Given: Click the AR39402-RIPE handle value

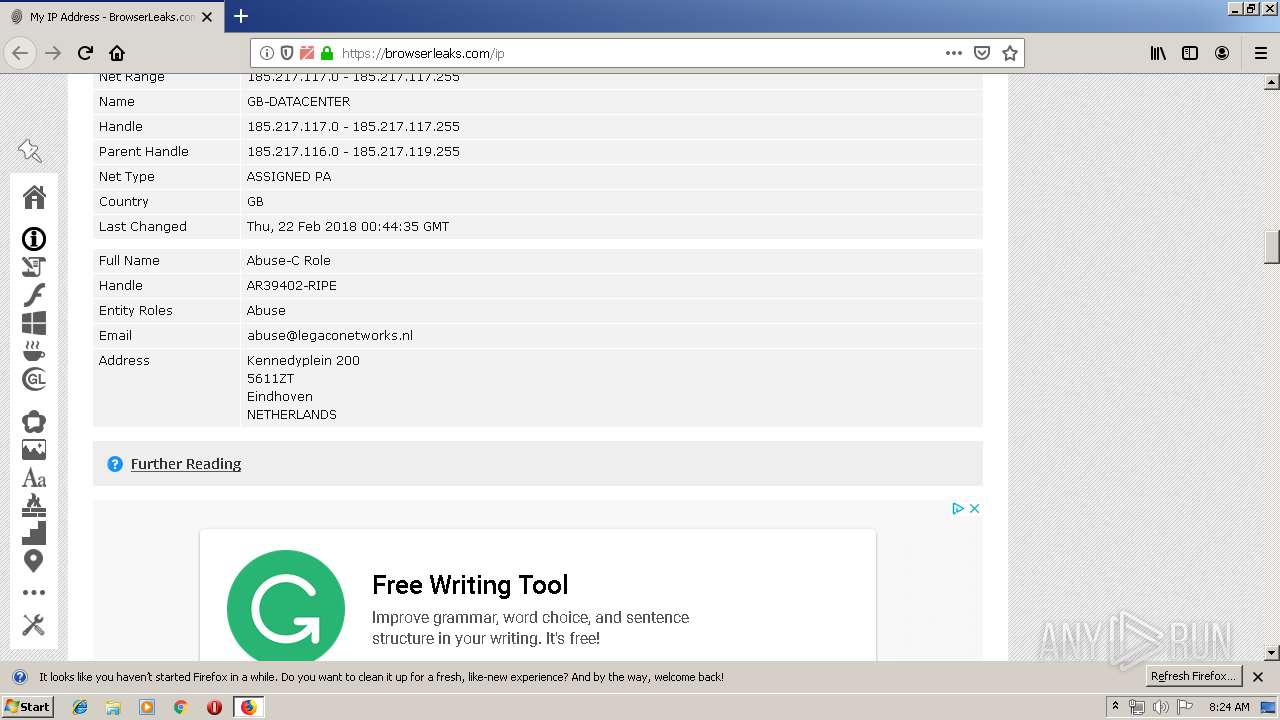Looking at the screenshot, I should pyautogui.click(x=292, y=286).
